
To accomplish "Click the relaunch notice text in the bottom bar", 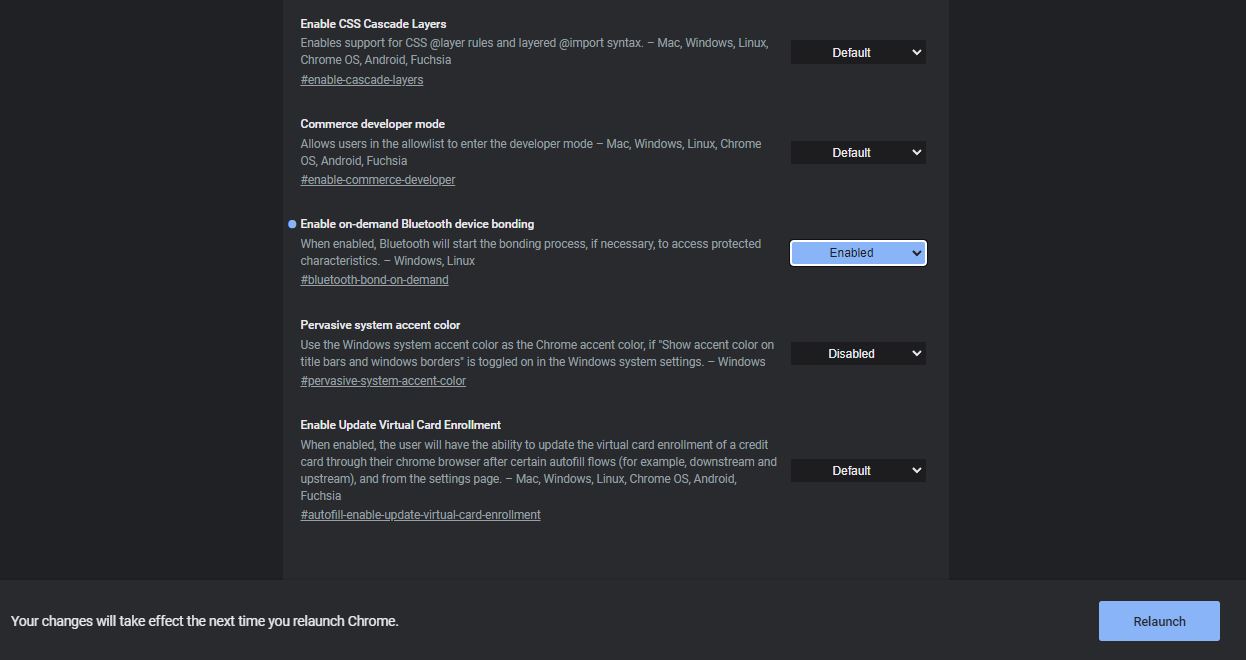I will pos(205,621).
